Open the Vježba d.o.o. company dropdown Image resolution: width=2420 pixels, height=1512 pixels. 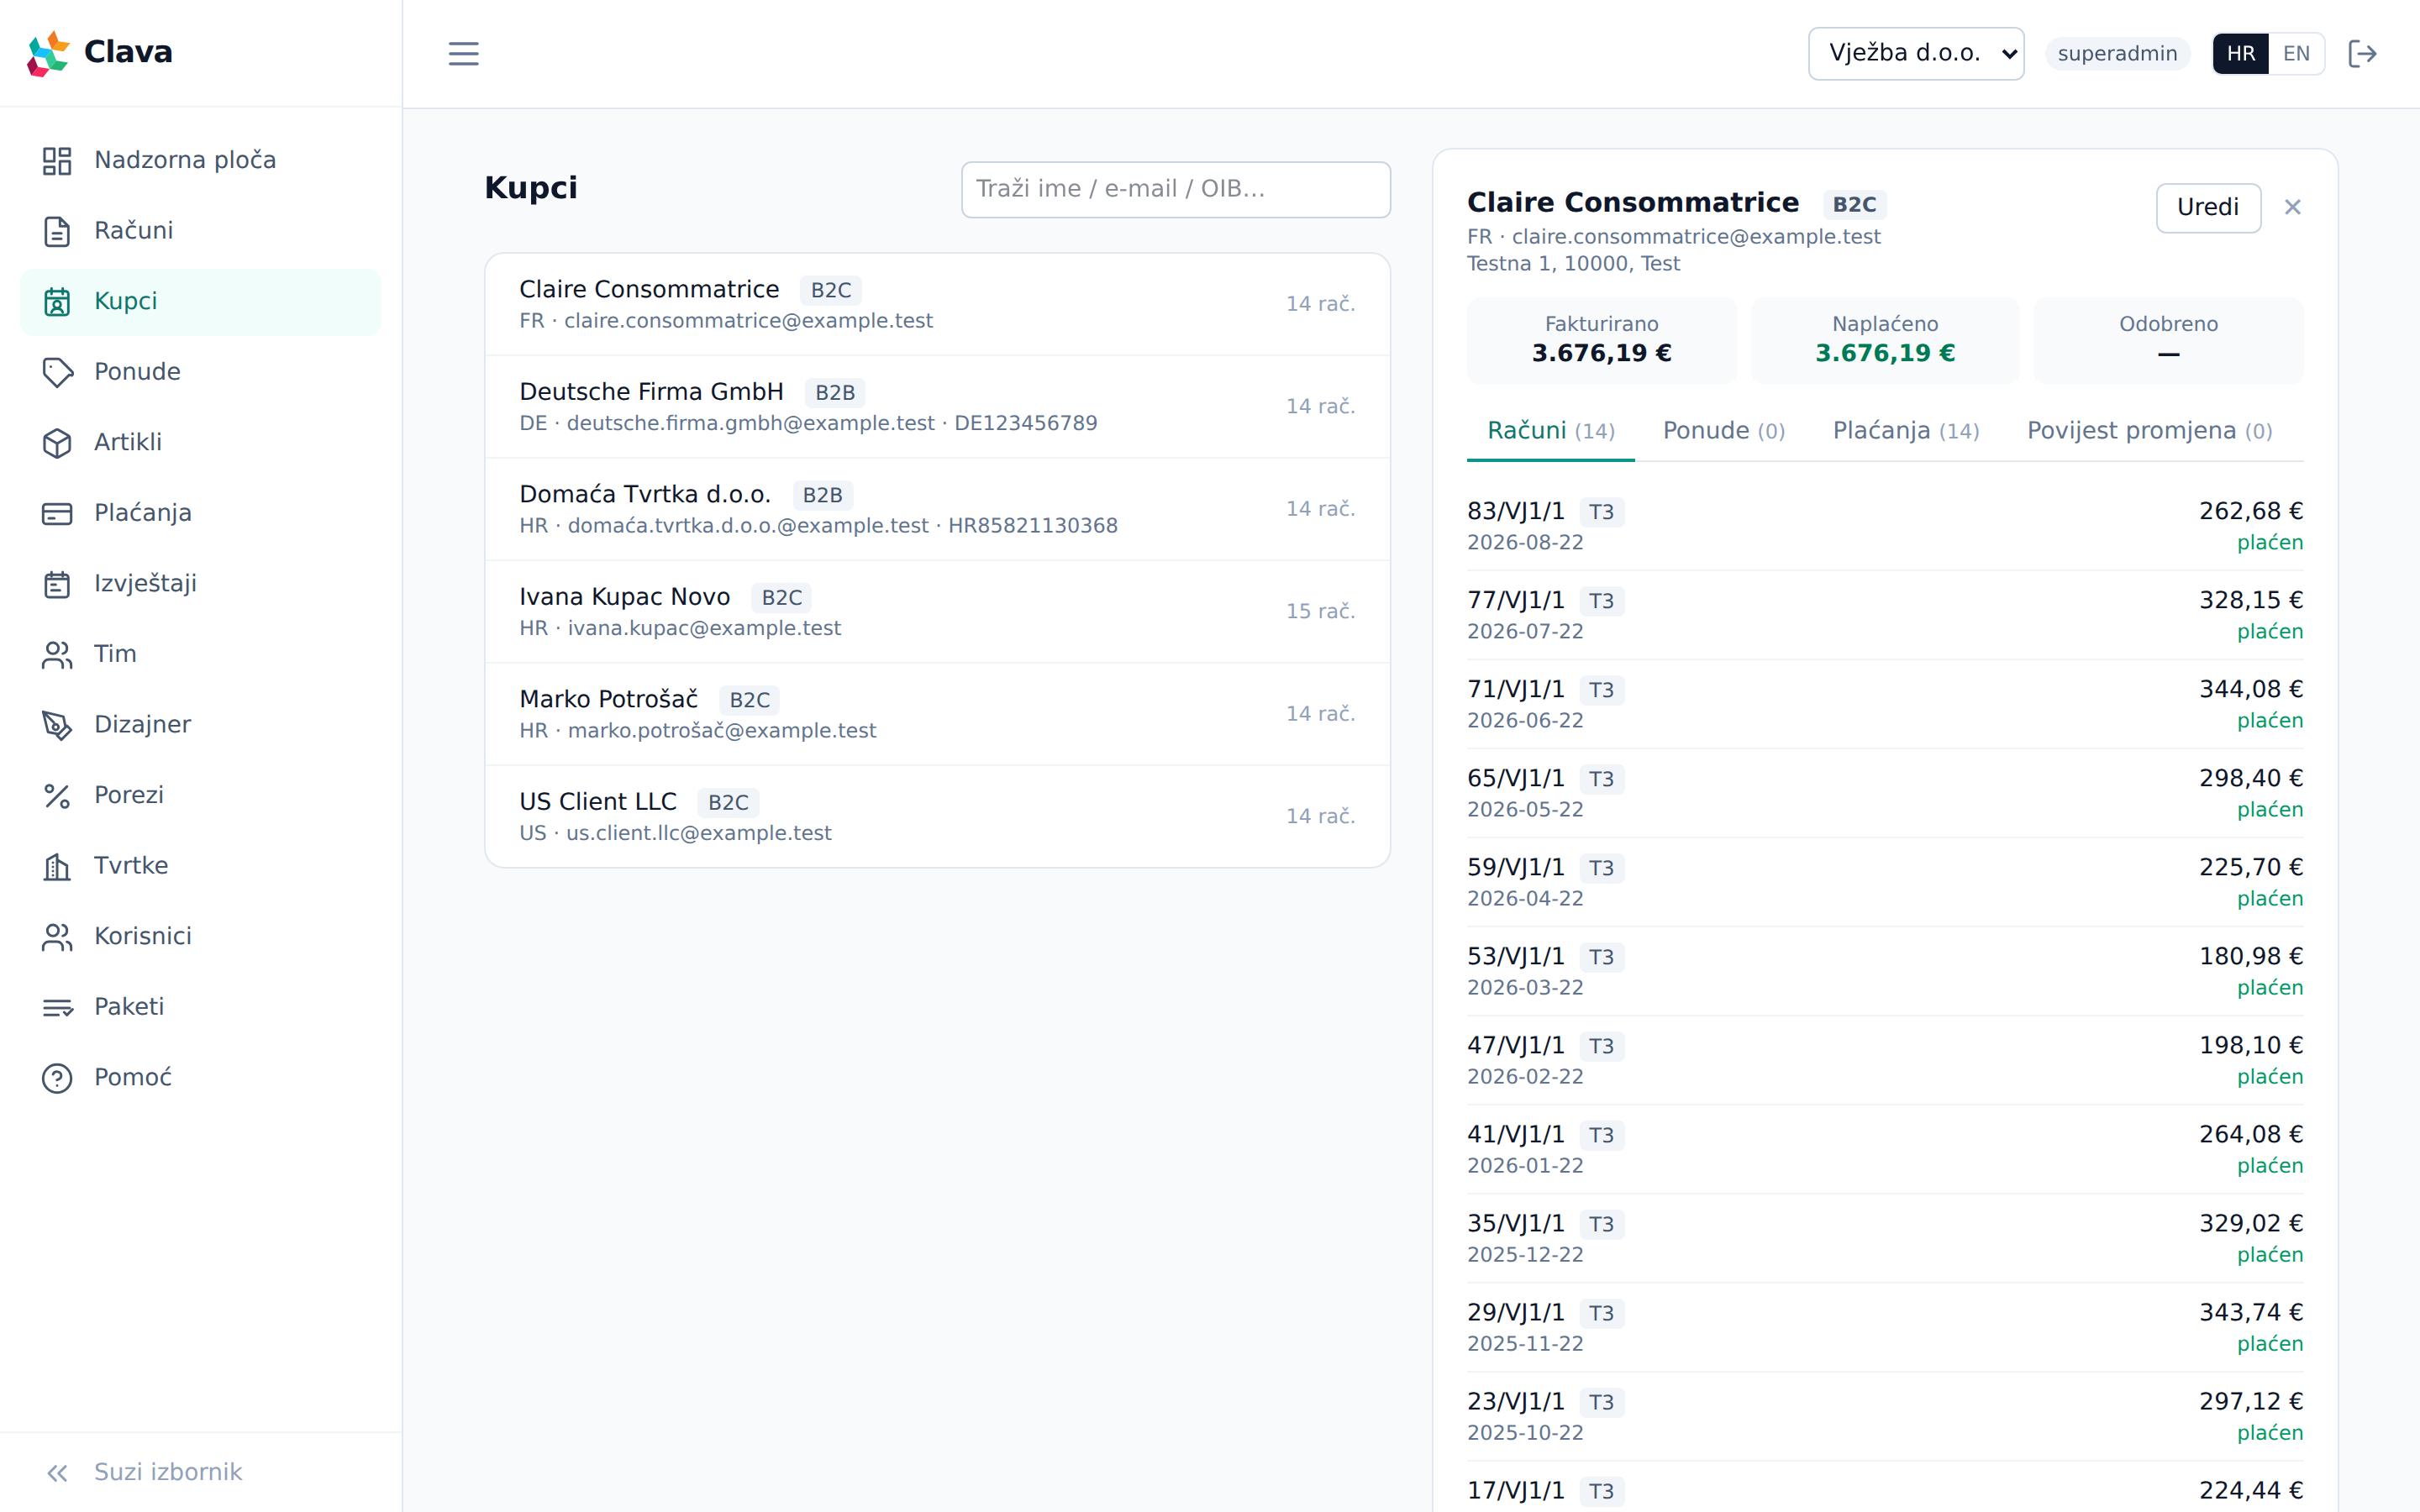tap(1916, 54)
